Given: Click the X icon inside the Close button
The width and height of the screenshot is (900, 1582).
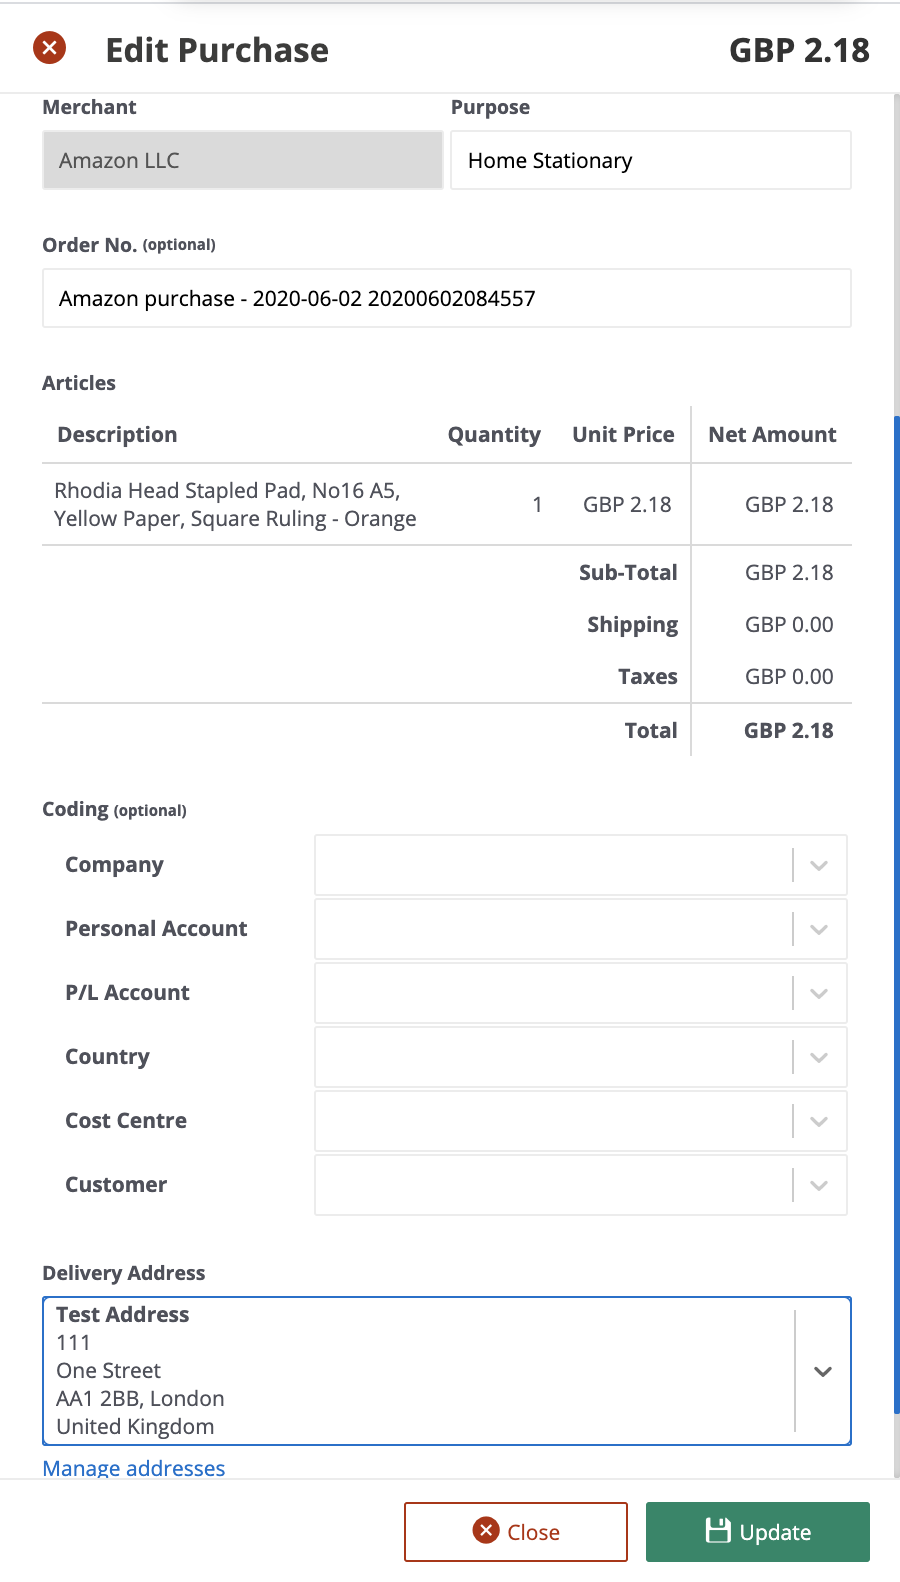Looking at the screenshot, I should [x=484, y=1531].
